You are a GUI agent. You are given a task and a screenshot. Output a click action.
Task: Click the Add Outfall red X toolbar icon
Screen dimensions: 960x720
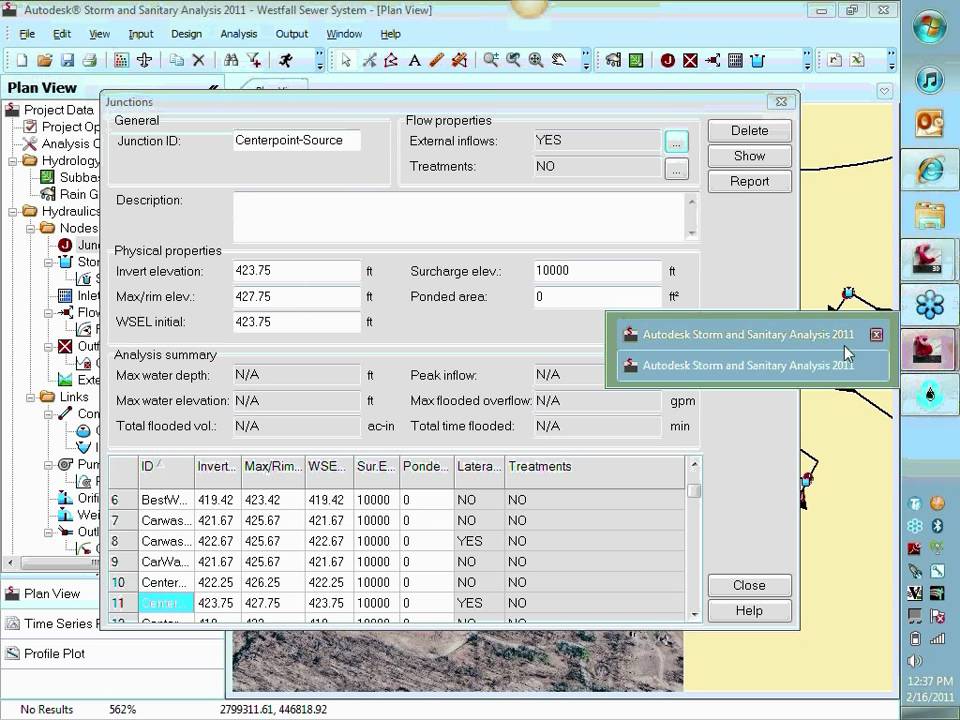[691, 60]
